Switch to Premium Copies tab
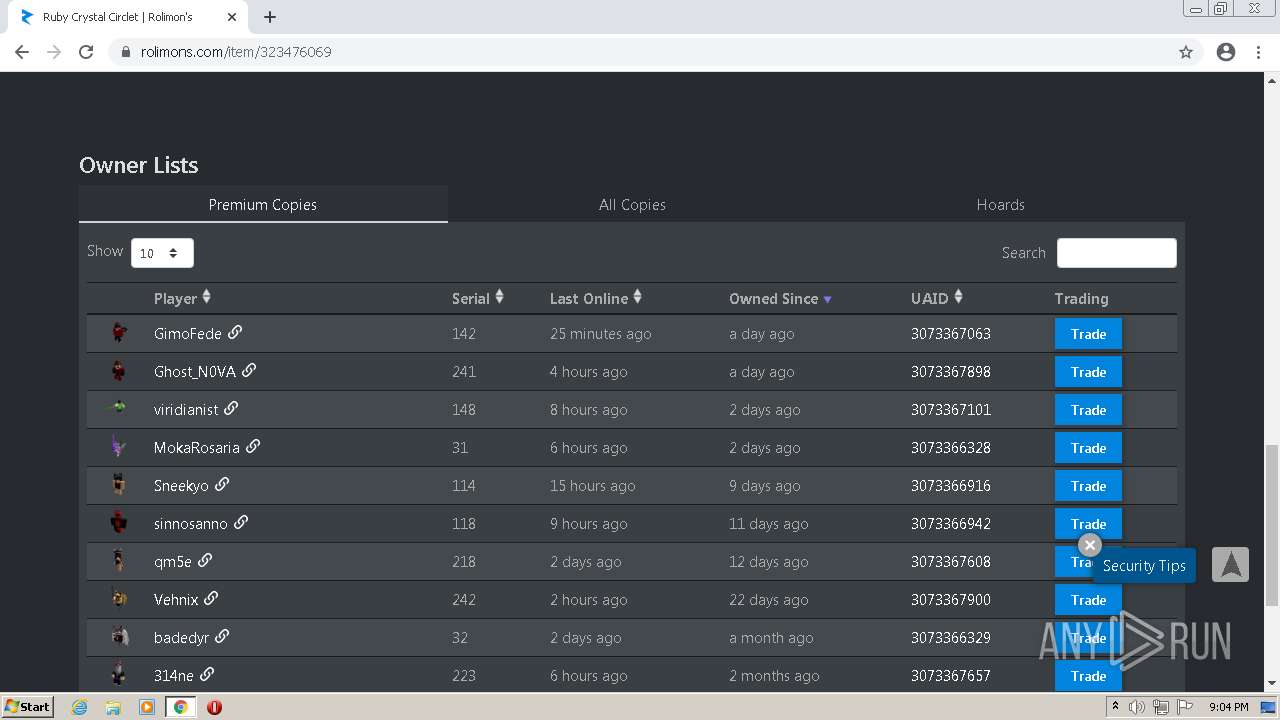This screenshot has height=720, width=1280. (263, 204)
